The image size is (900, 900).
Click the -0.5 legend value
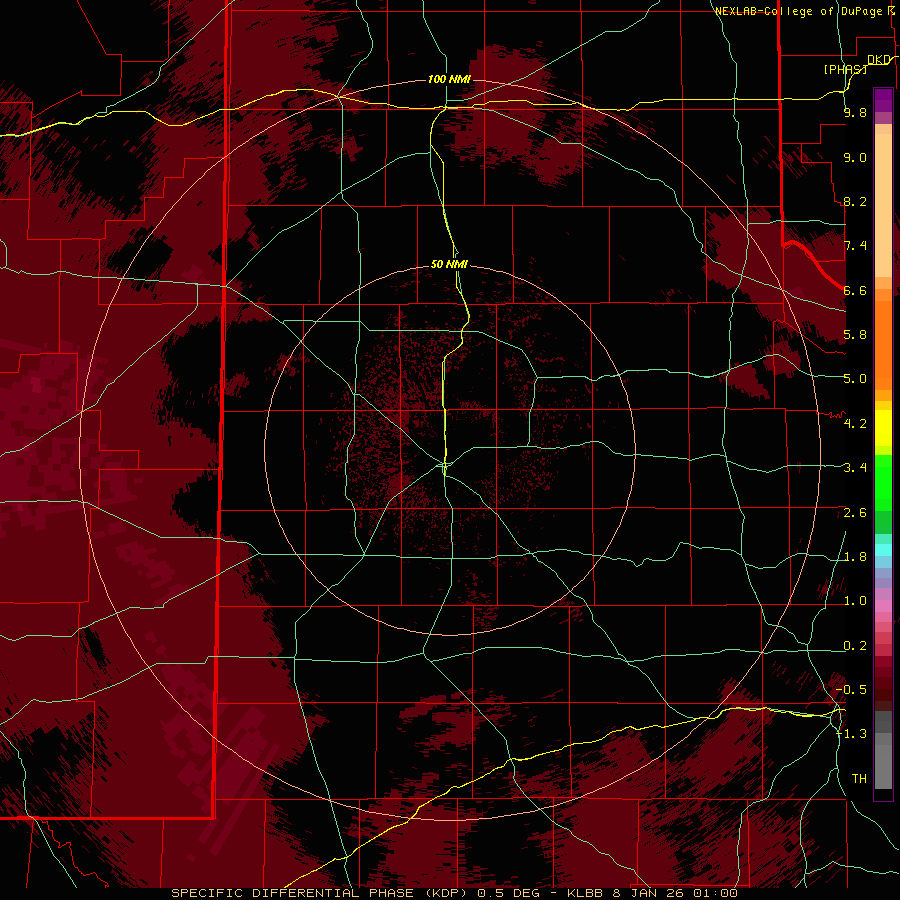coord(852,689)
